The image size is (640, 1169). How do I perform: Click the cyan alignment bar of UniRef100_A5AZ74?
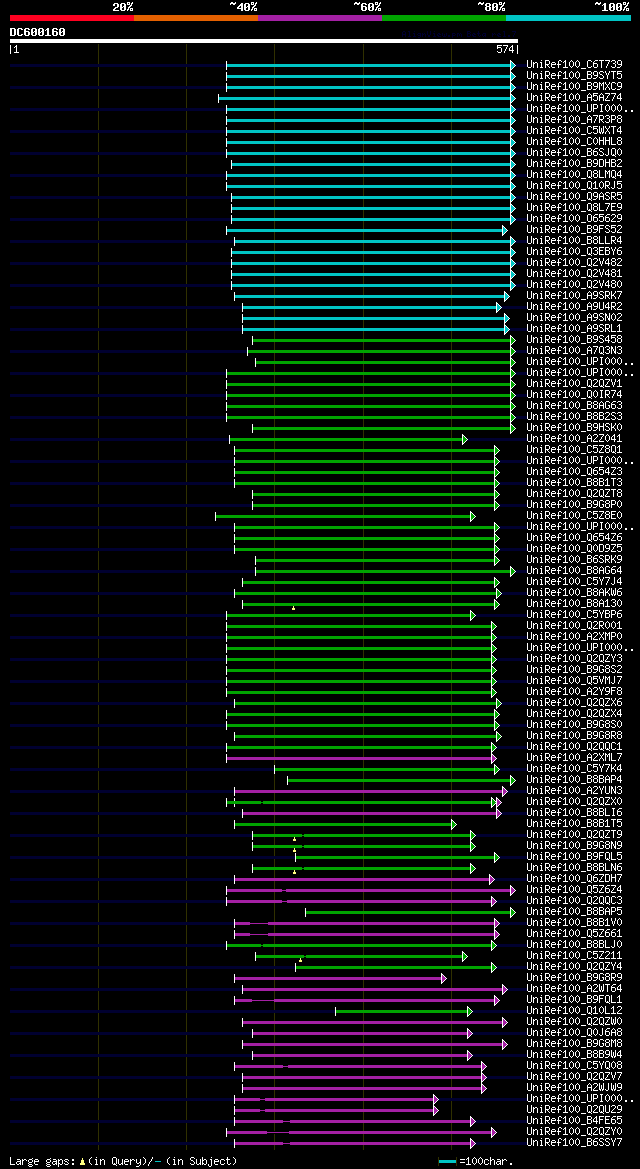coord(366,98)
